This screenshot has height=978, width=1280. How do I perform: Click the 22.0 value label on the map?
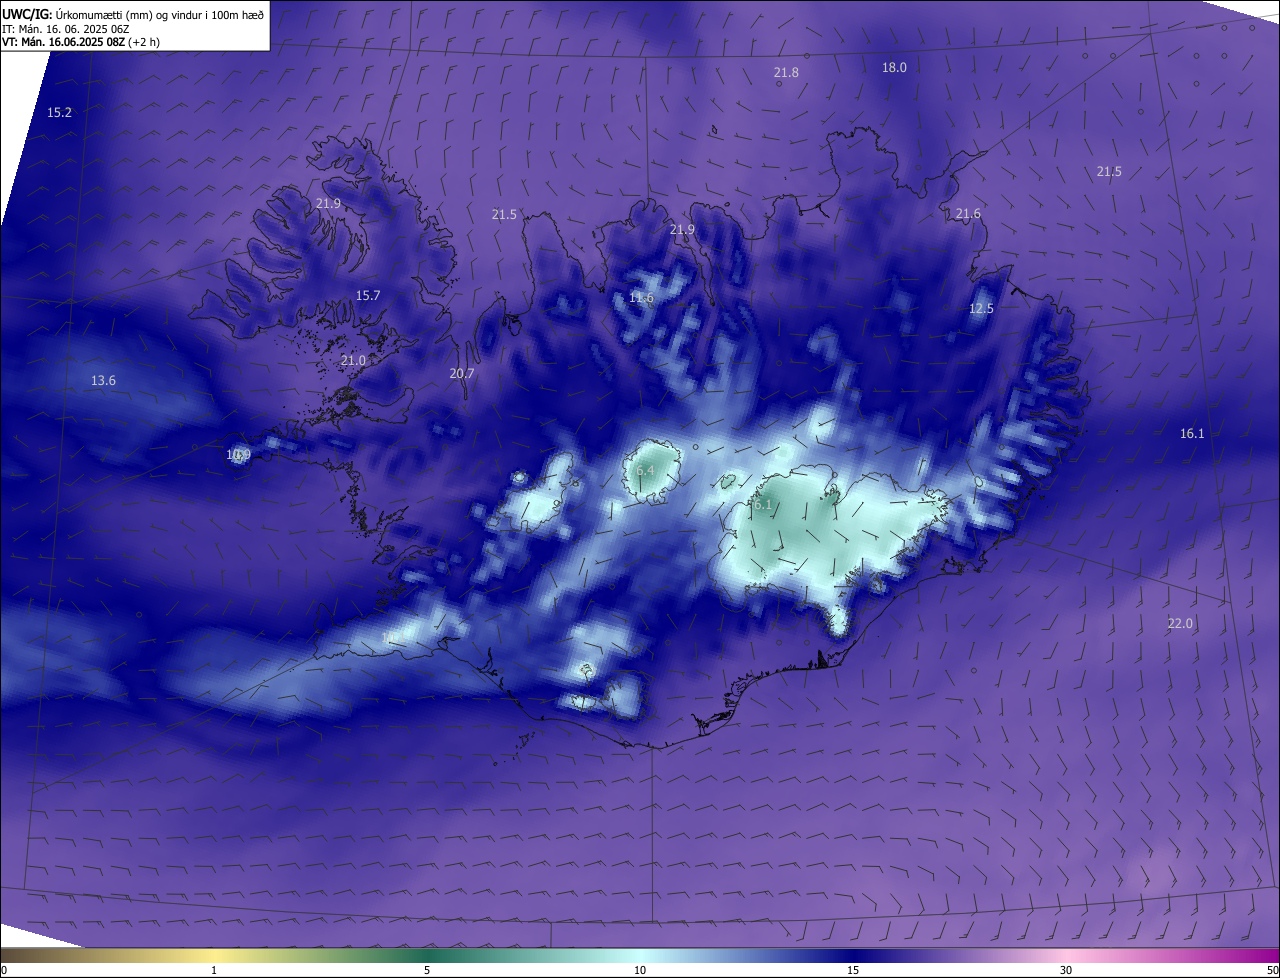(x=1180, y=624)
